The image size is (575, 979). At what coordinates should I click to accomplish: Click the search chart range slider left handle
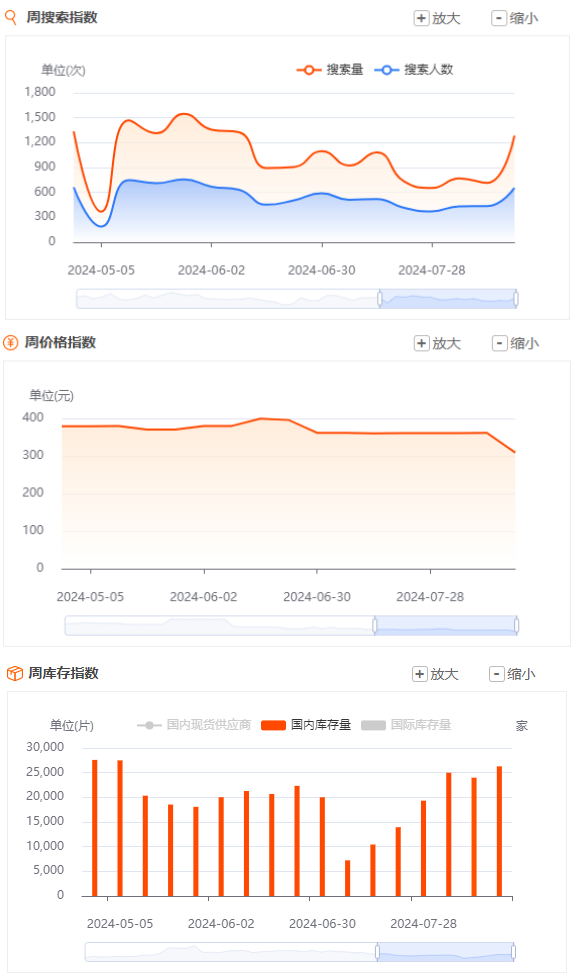380,299
